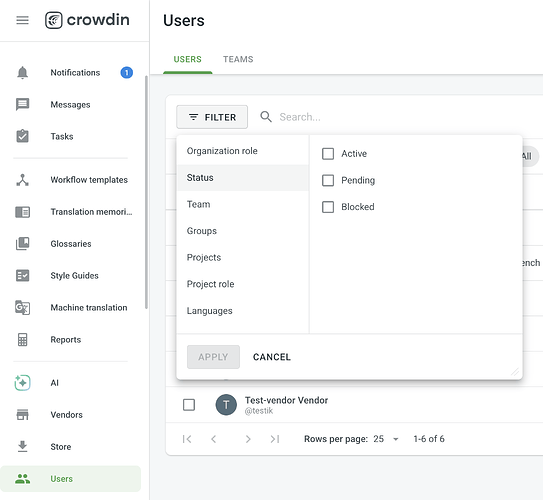This screenshot has width=543, height=500.
Task: Go to first page of users
Action: (187, 439)
